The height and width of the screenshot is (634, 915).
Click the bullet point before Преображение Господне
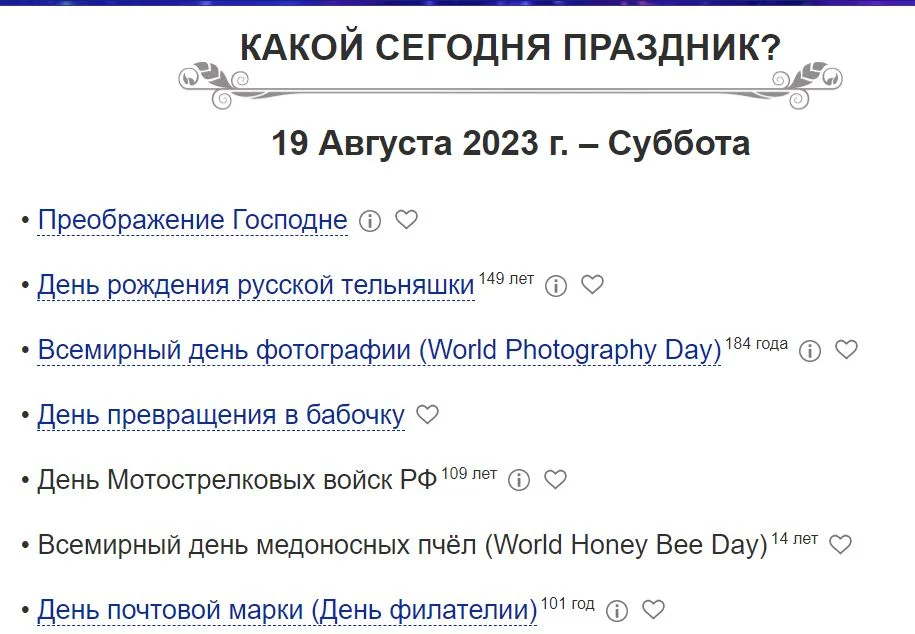[24, 218]
